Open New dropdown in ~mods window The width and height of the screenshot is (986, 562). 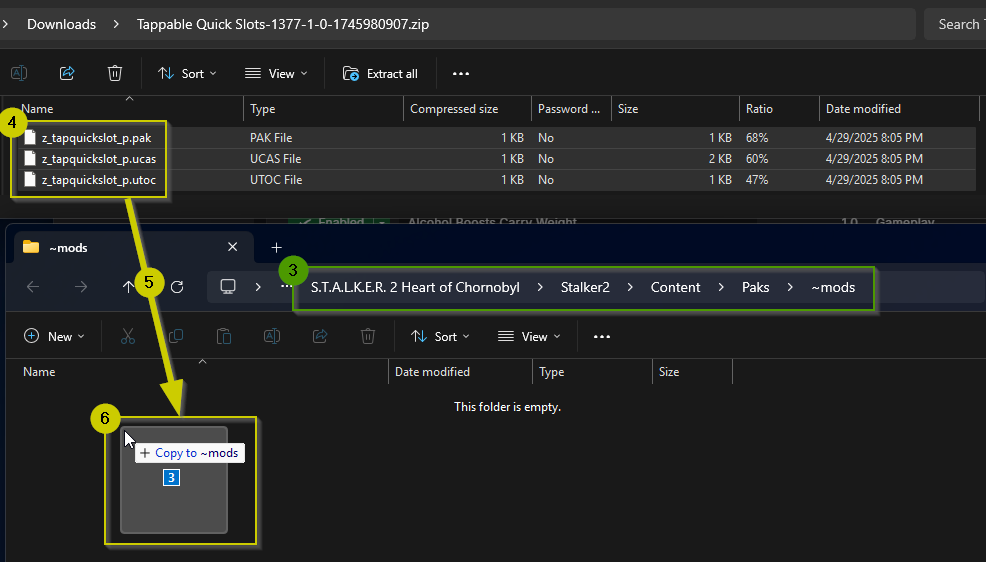point(54,336)
